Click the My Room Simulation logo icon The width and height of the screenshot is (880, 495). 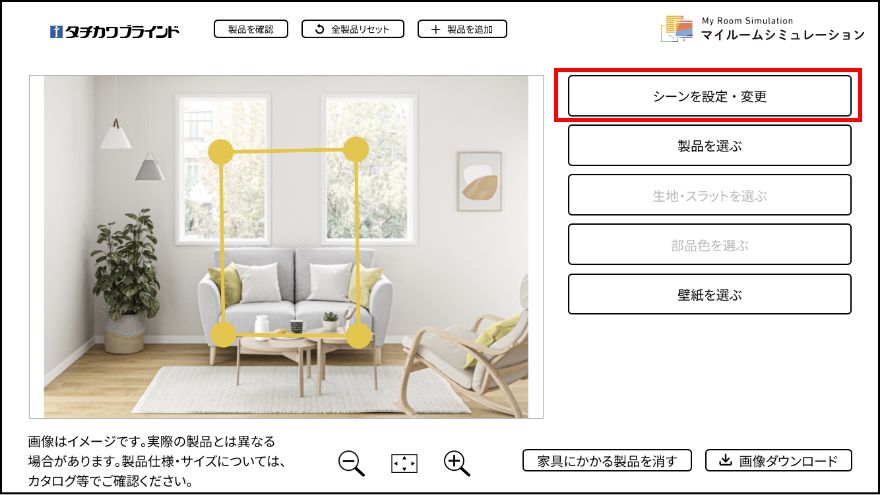676,29
